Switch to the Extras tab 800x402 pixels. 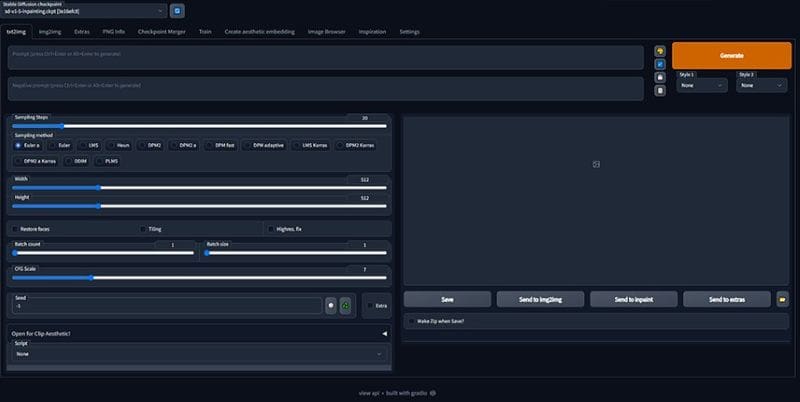(82, 32)
